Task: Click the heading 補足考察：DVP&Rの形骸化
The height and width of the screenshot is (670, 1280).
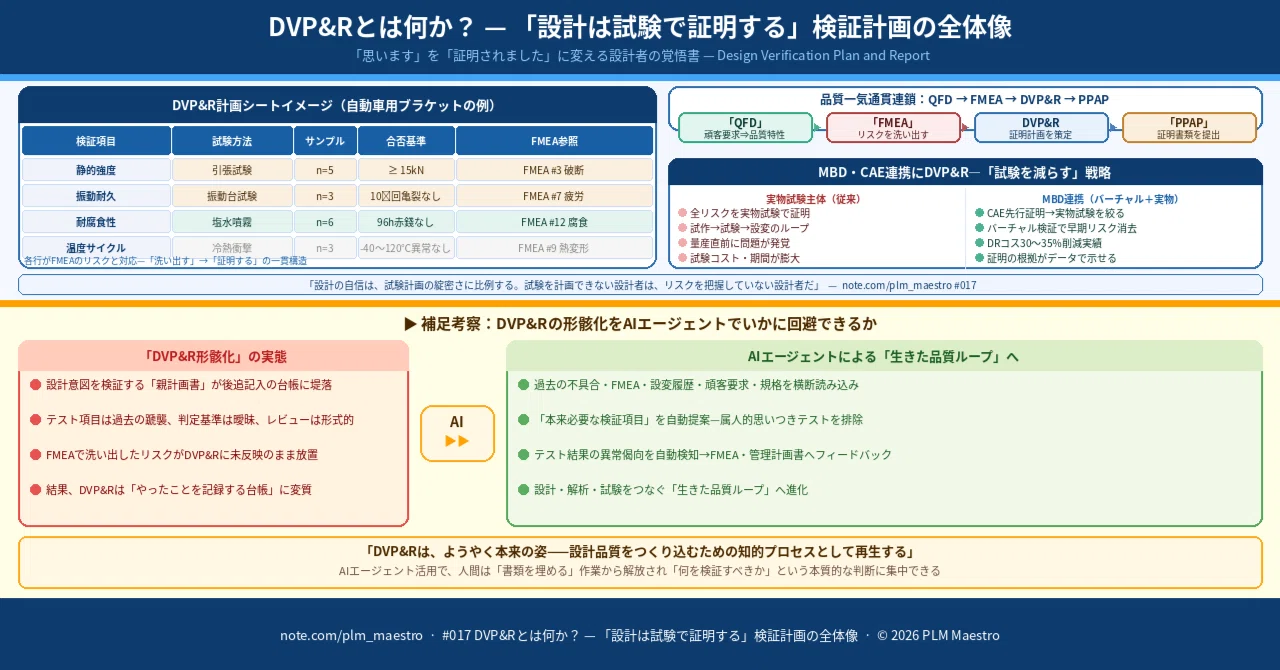Action: tap(640, 324)
